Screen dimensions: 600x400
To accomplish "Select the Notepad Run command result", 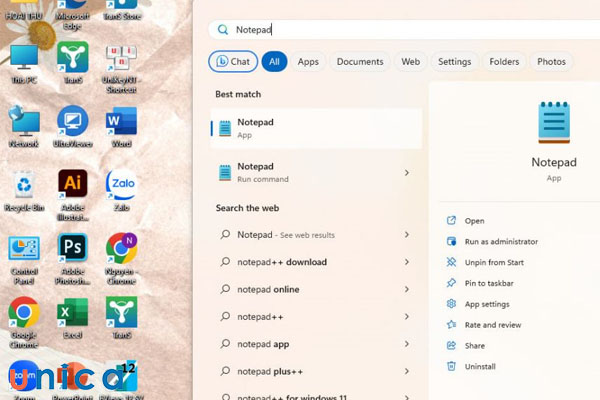I will point(316,173).
